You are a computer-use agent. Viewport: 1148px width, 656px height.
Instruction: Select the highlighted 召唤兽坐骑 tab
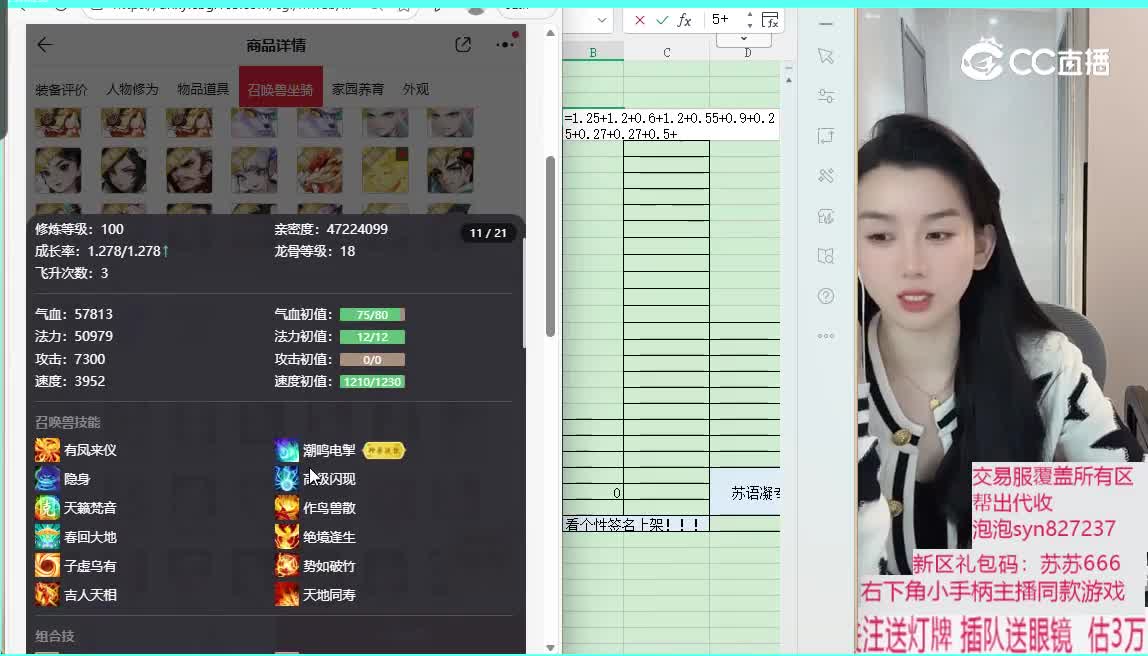point(280,89)
